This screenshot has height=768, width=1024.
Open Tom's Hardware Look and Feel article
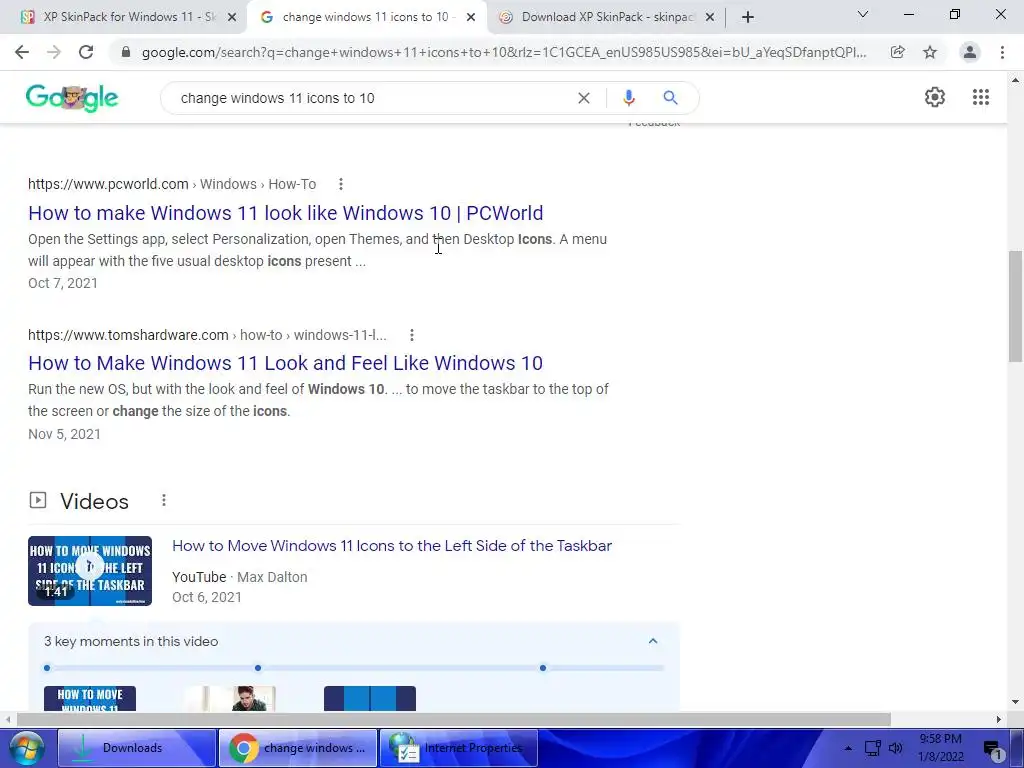tap(285, 363)
